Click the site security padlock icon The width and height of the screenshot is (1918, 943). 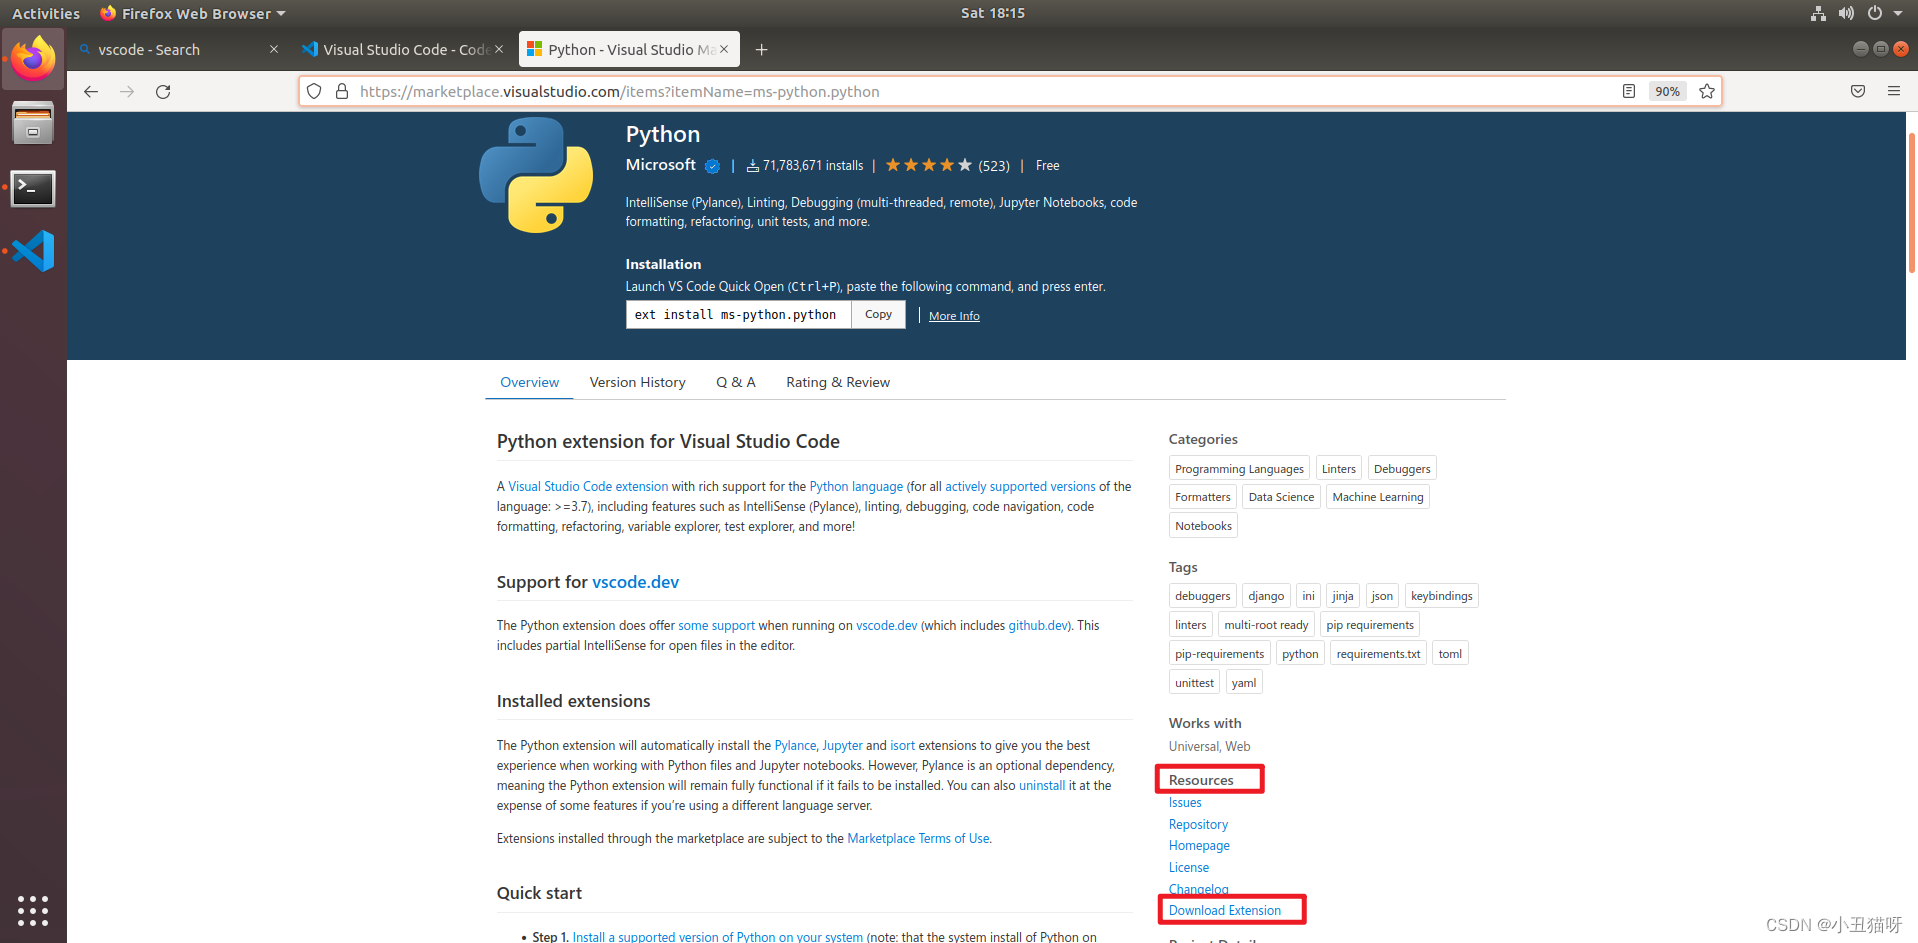coord(342,91)
